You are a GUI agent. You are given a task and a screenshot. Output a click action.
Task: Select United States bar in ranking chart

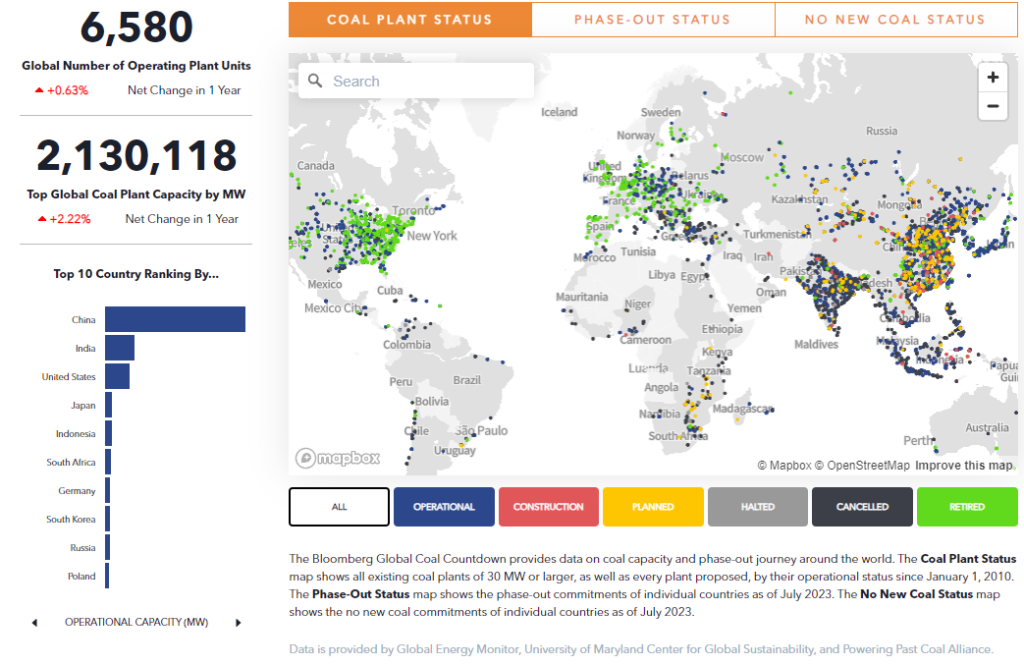click(117, 376)
